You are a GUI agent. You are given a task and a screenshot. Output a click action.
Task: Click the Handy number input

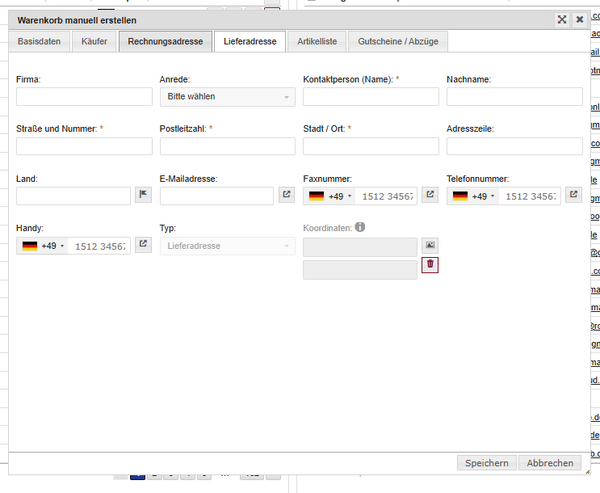(x=99, y=246)
